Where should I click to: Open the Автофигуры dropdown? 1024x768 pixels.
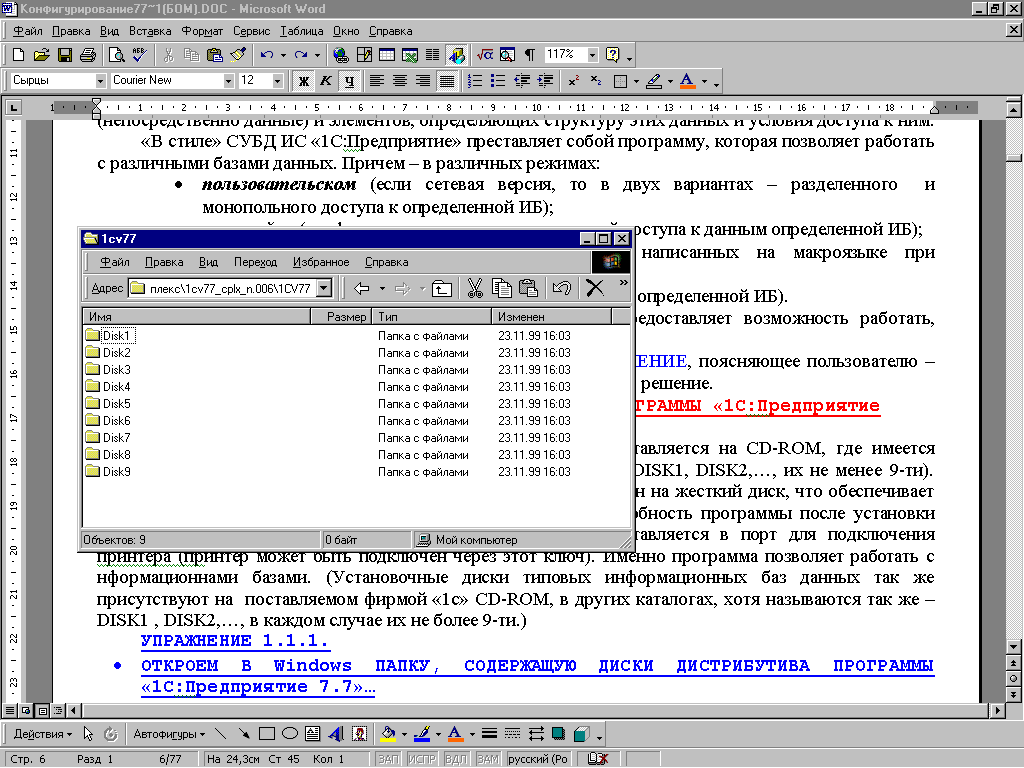(169, 734)
